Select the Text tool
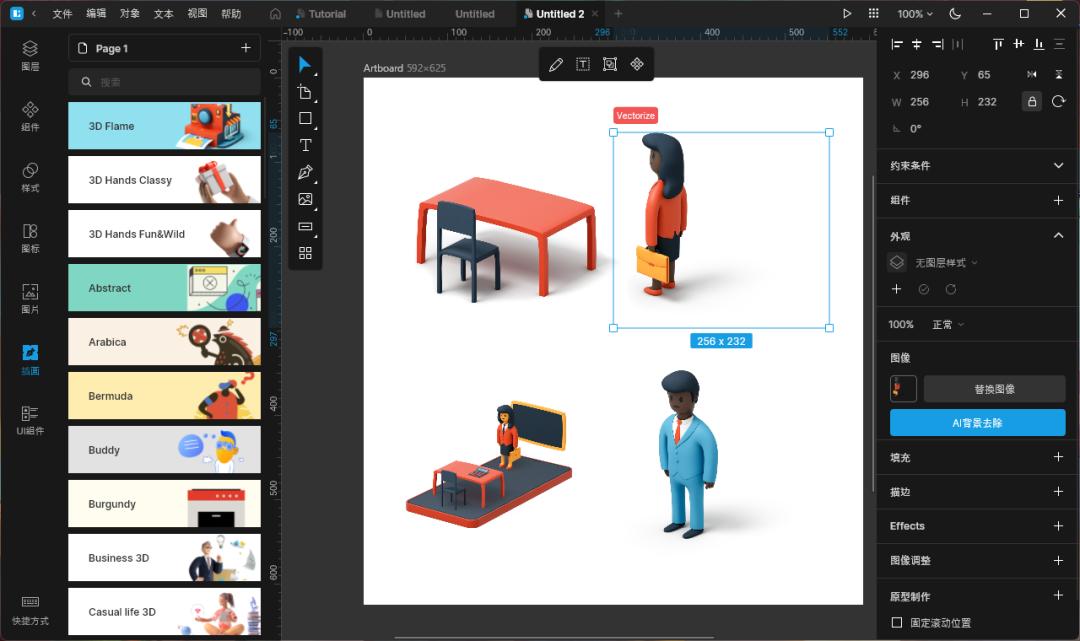Screen dimensions: 1080x641 coord(305,145)
